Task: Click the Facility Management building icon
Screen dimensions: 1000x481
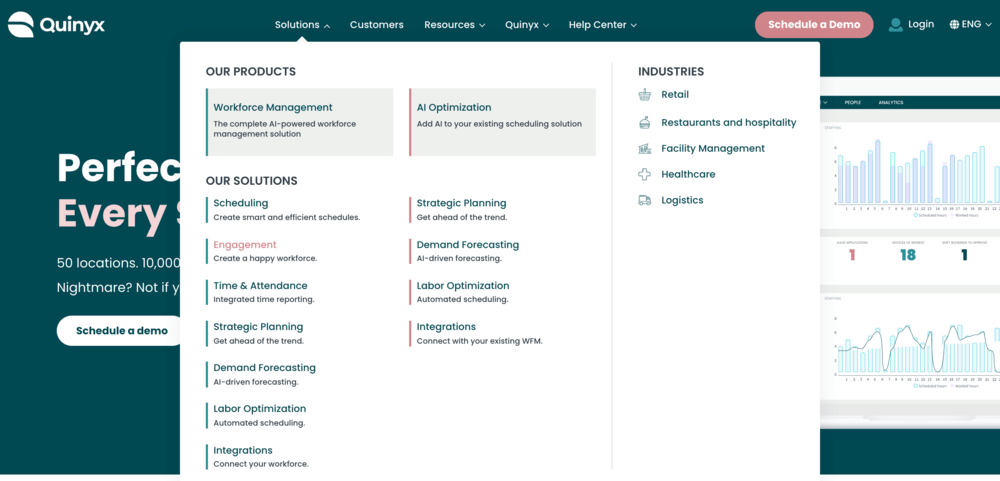Action: 644,149
